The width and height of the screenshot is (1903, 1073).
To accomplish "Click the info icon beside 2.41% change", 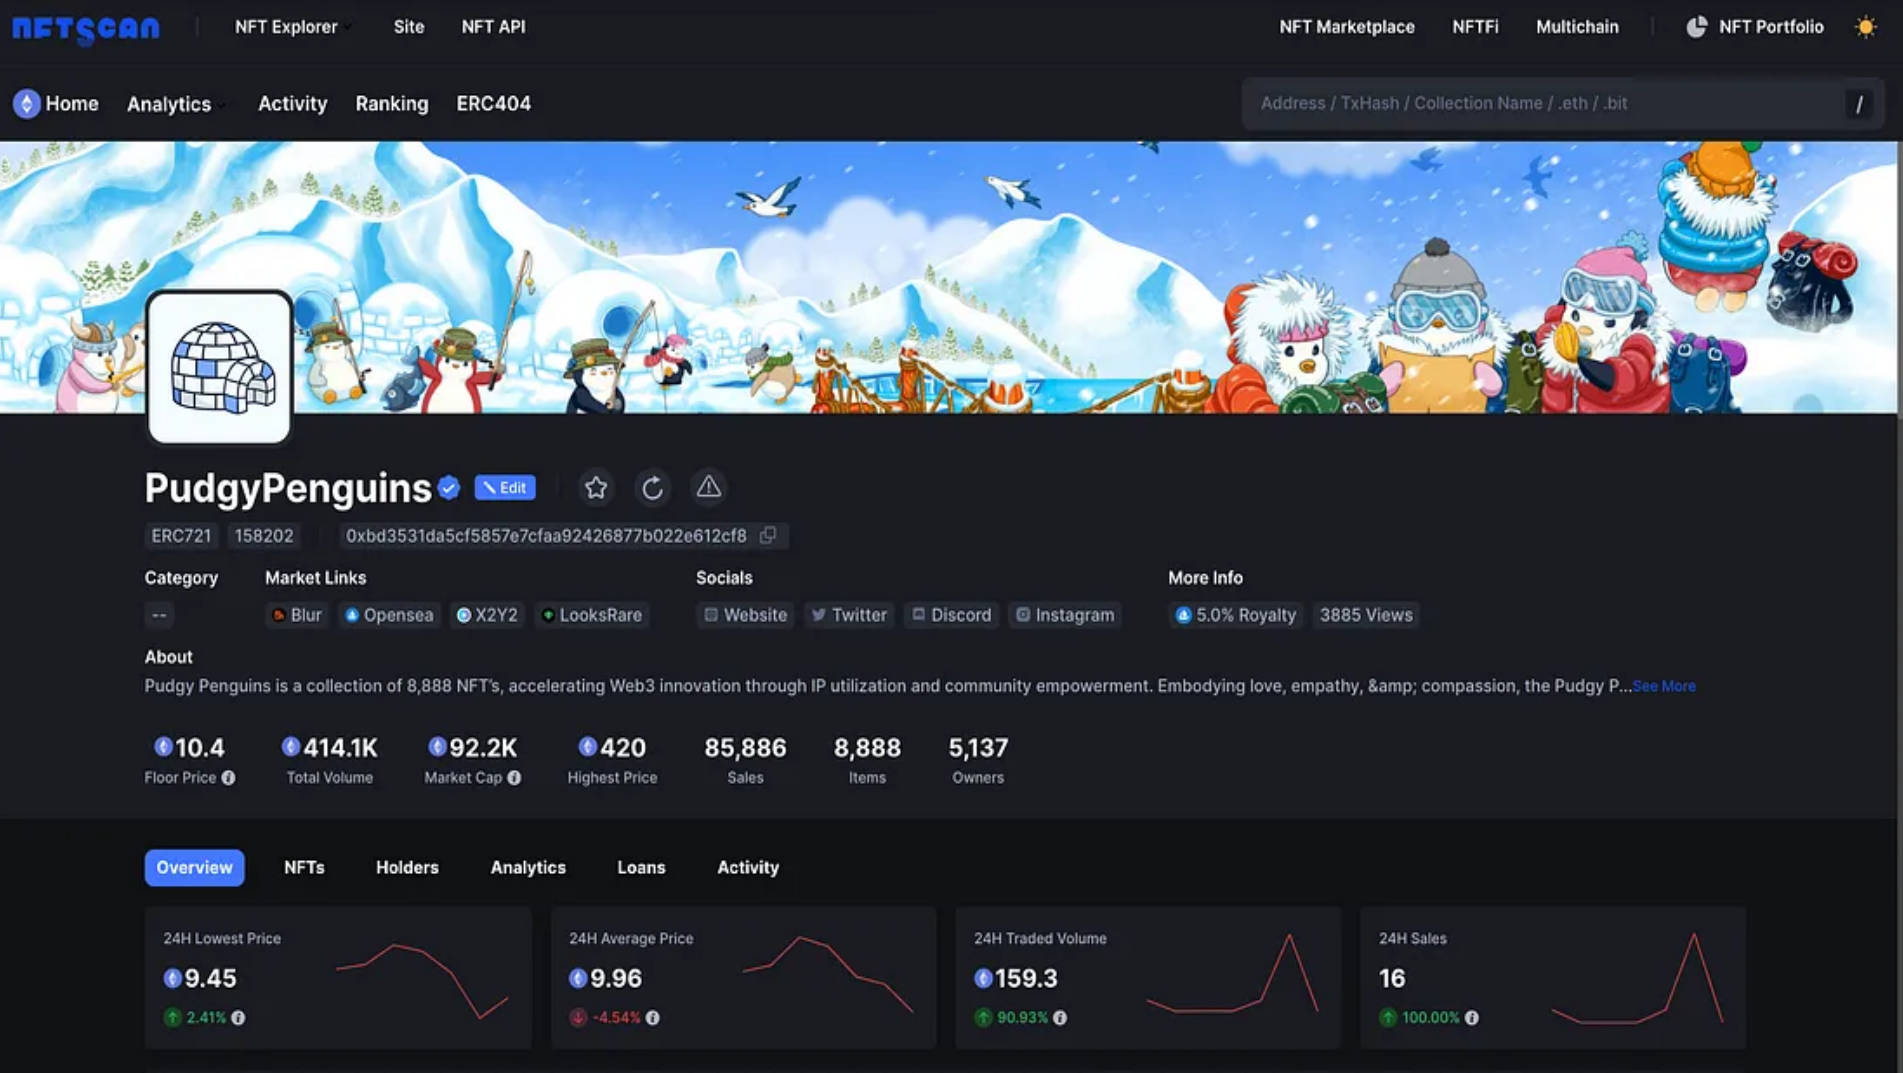I will 238,1018.
